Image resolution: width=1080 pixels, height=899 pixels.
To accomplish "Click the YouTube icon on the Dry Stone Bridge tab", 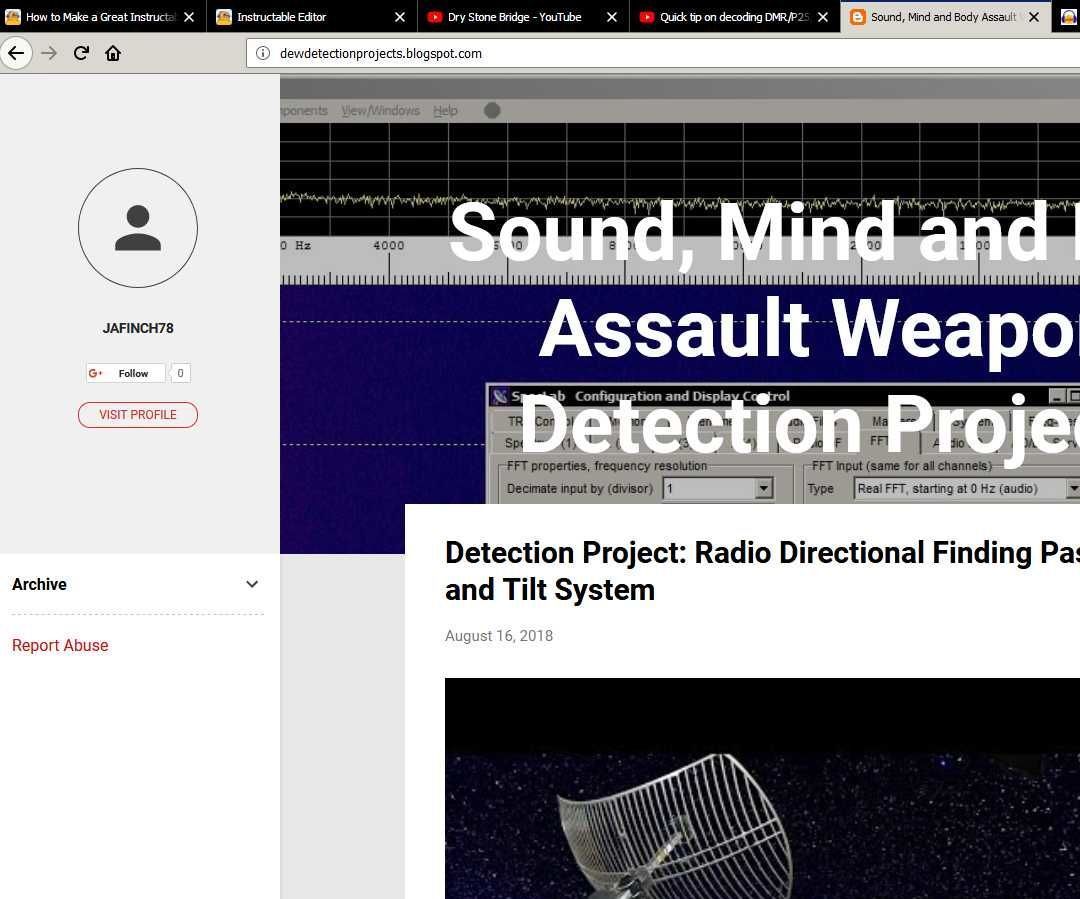I will coord(435,17).
